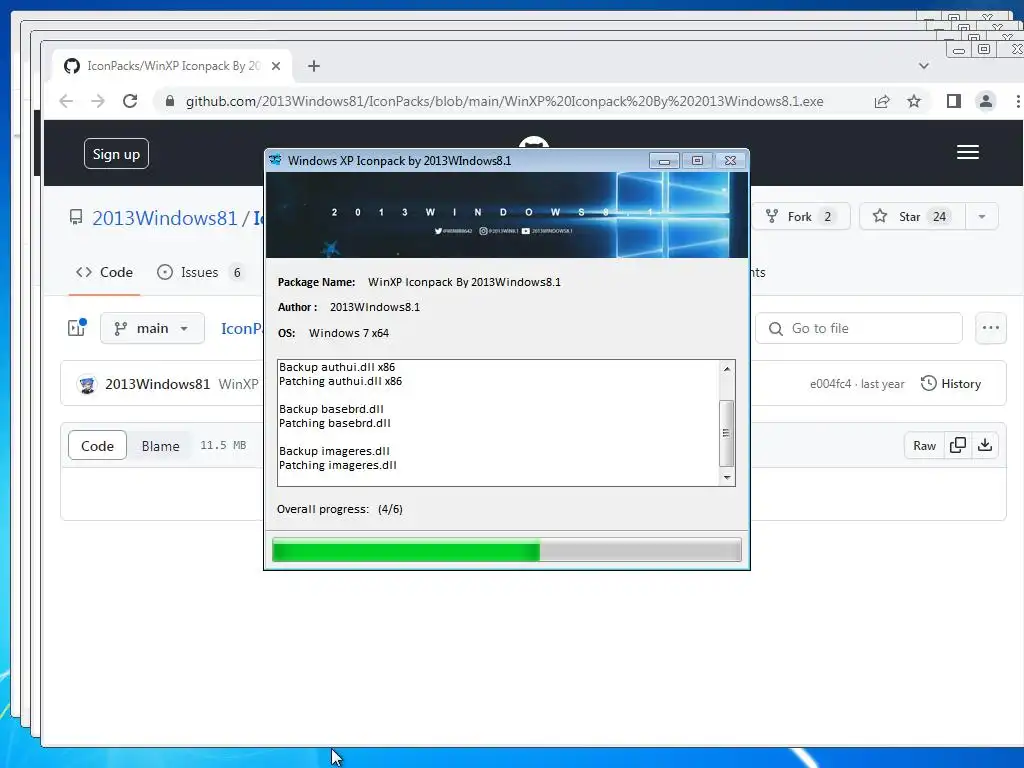View file History
This screenshot has width=1024, height=768.
point(951,384)
